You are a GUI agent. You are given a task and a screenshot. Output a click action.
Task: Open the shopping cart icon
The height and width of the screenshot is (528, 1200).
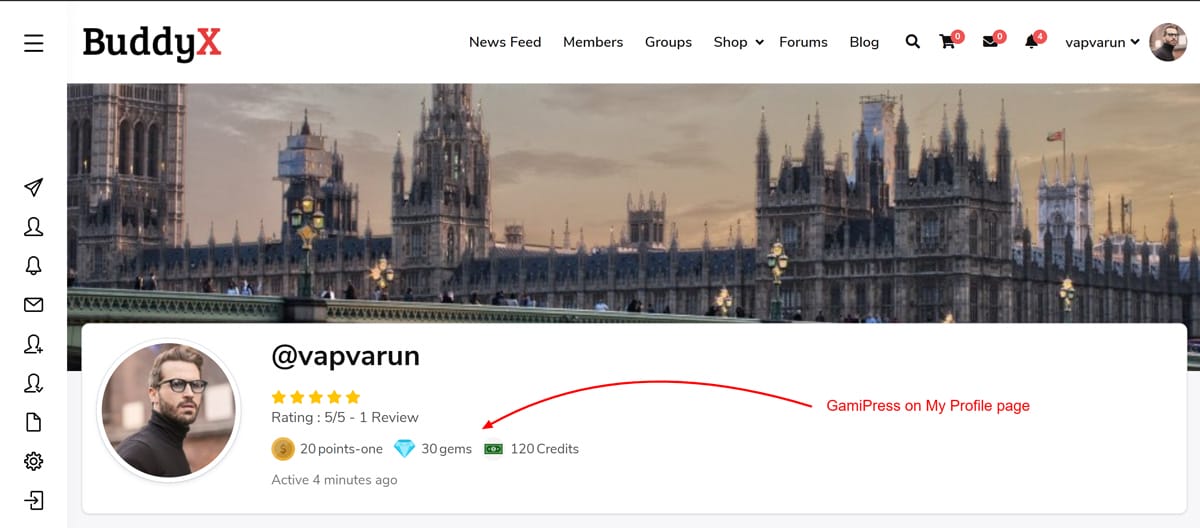tap(947, 42)
